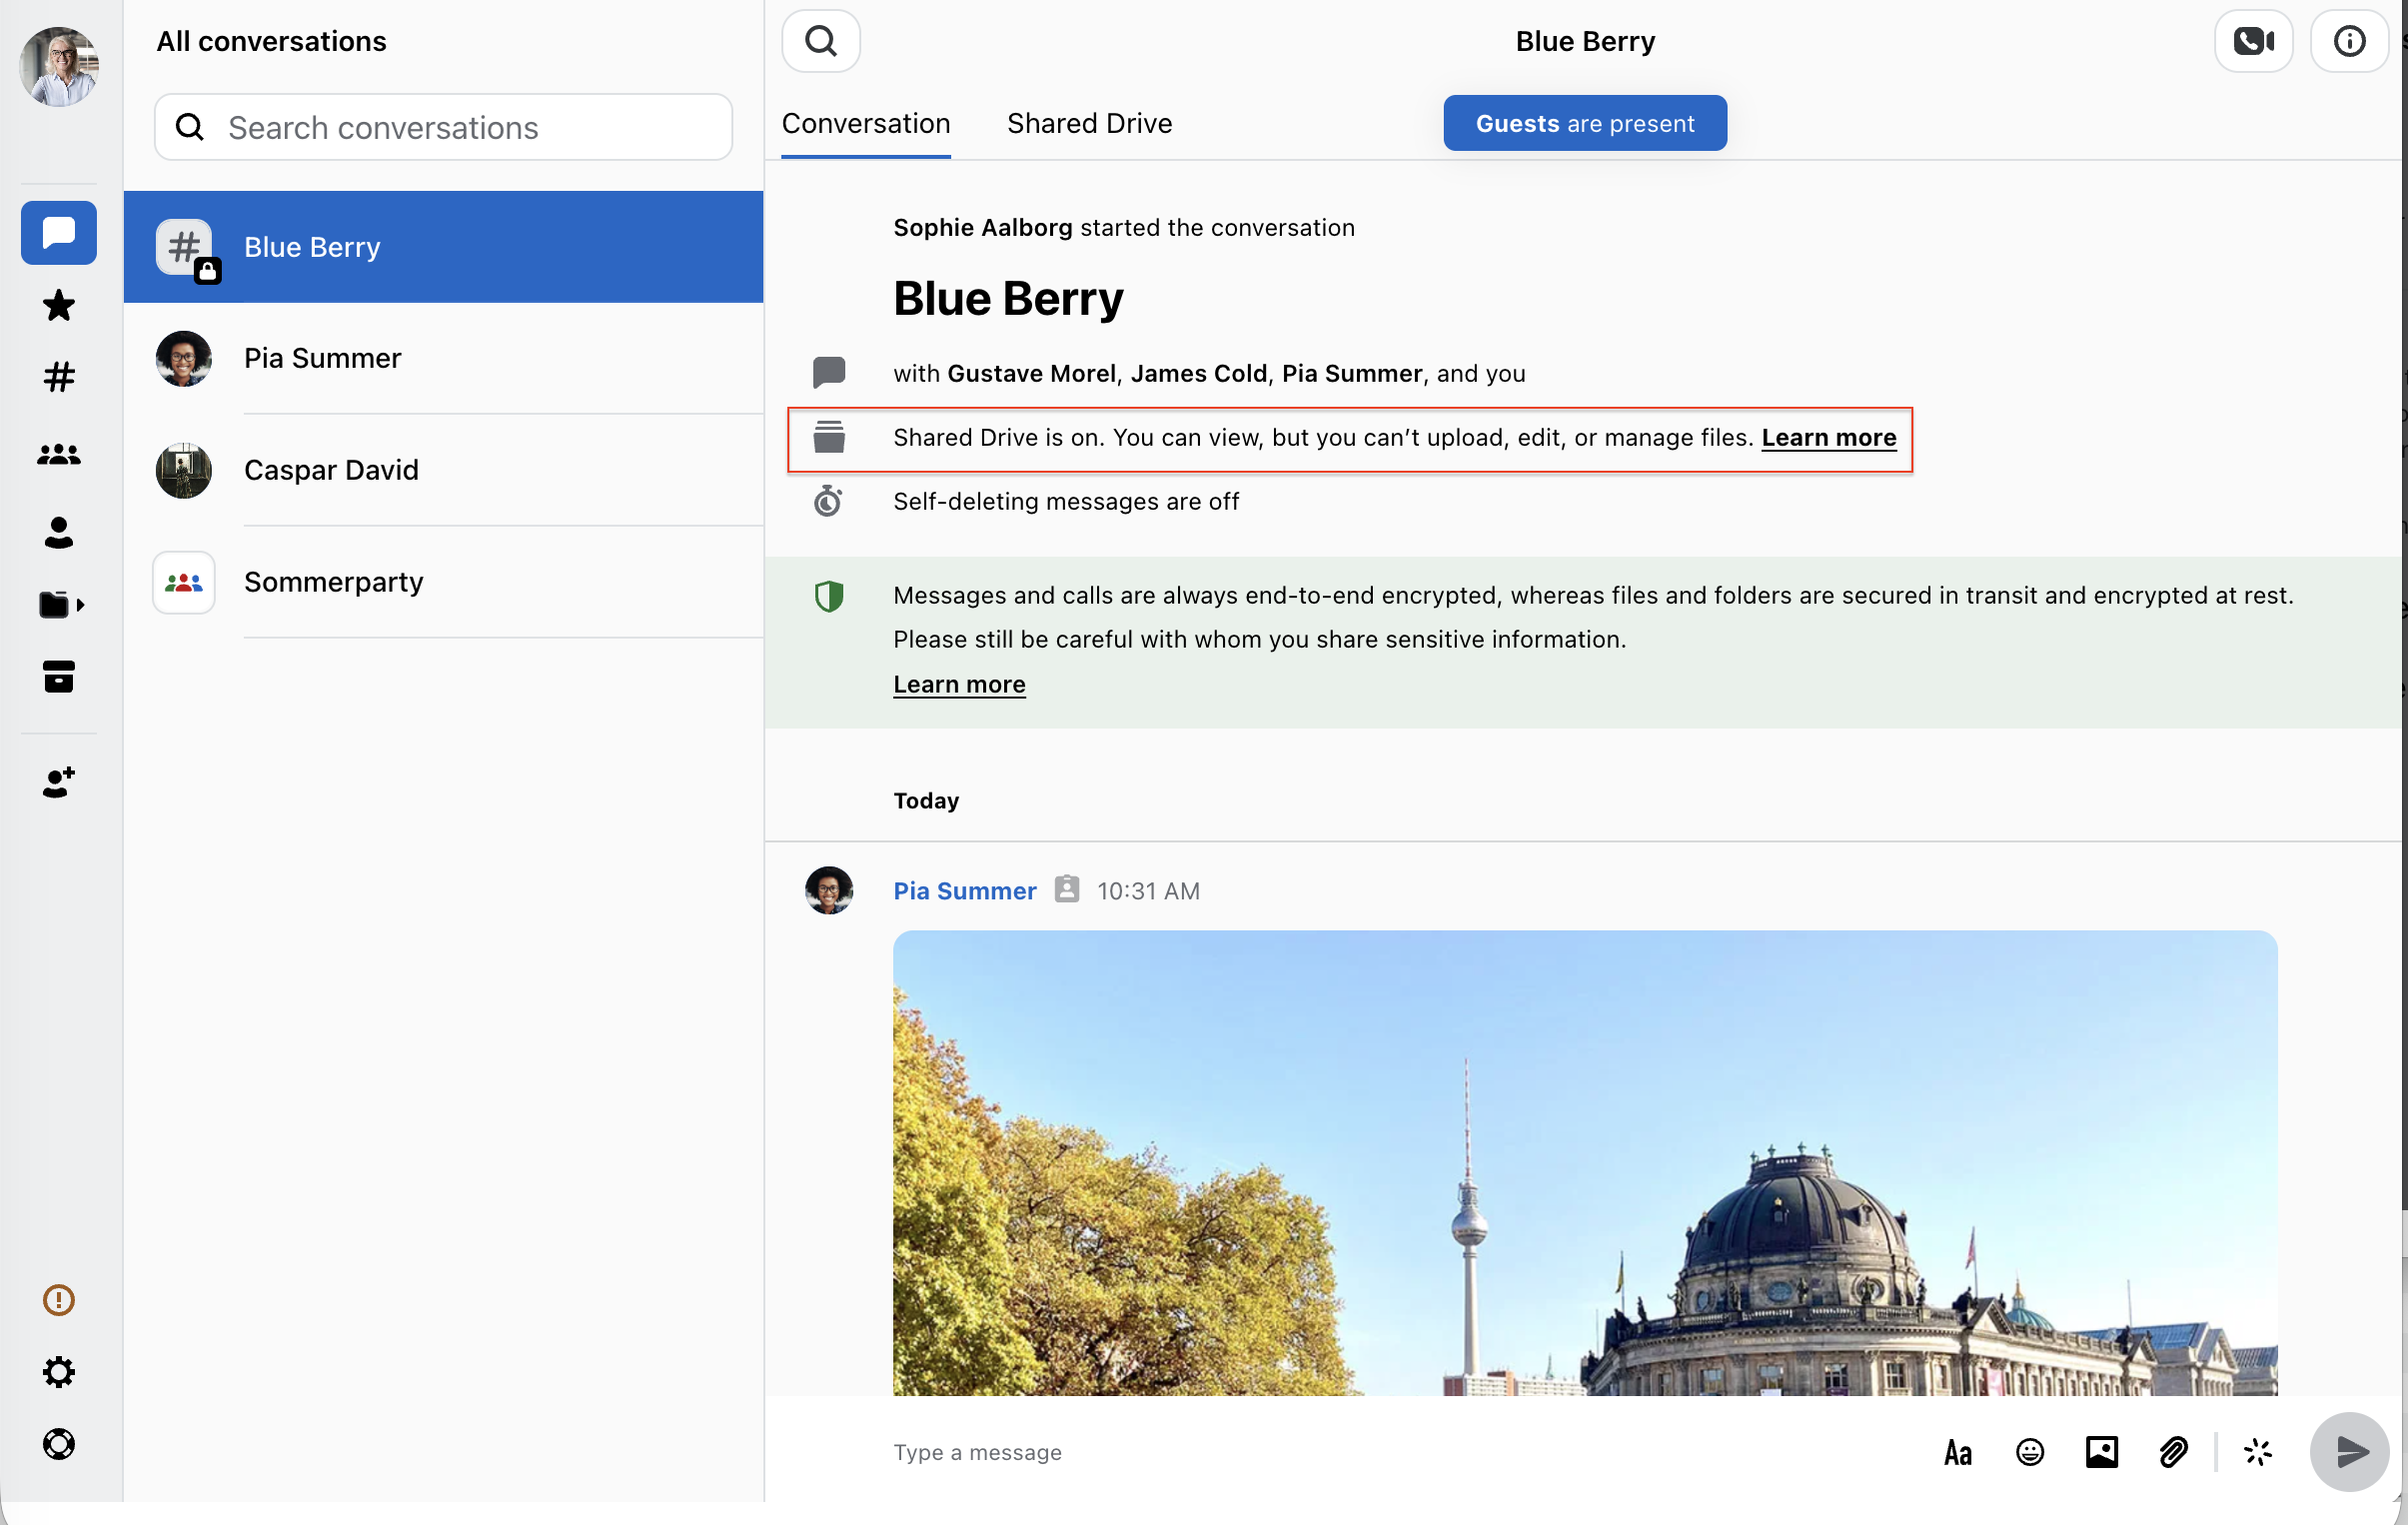The image size is (2408, 1525).
Task: Switch to the Conversation tab
Action: click(866, 123)
